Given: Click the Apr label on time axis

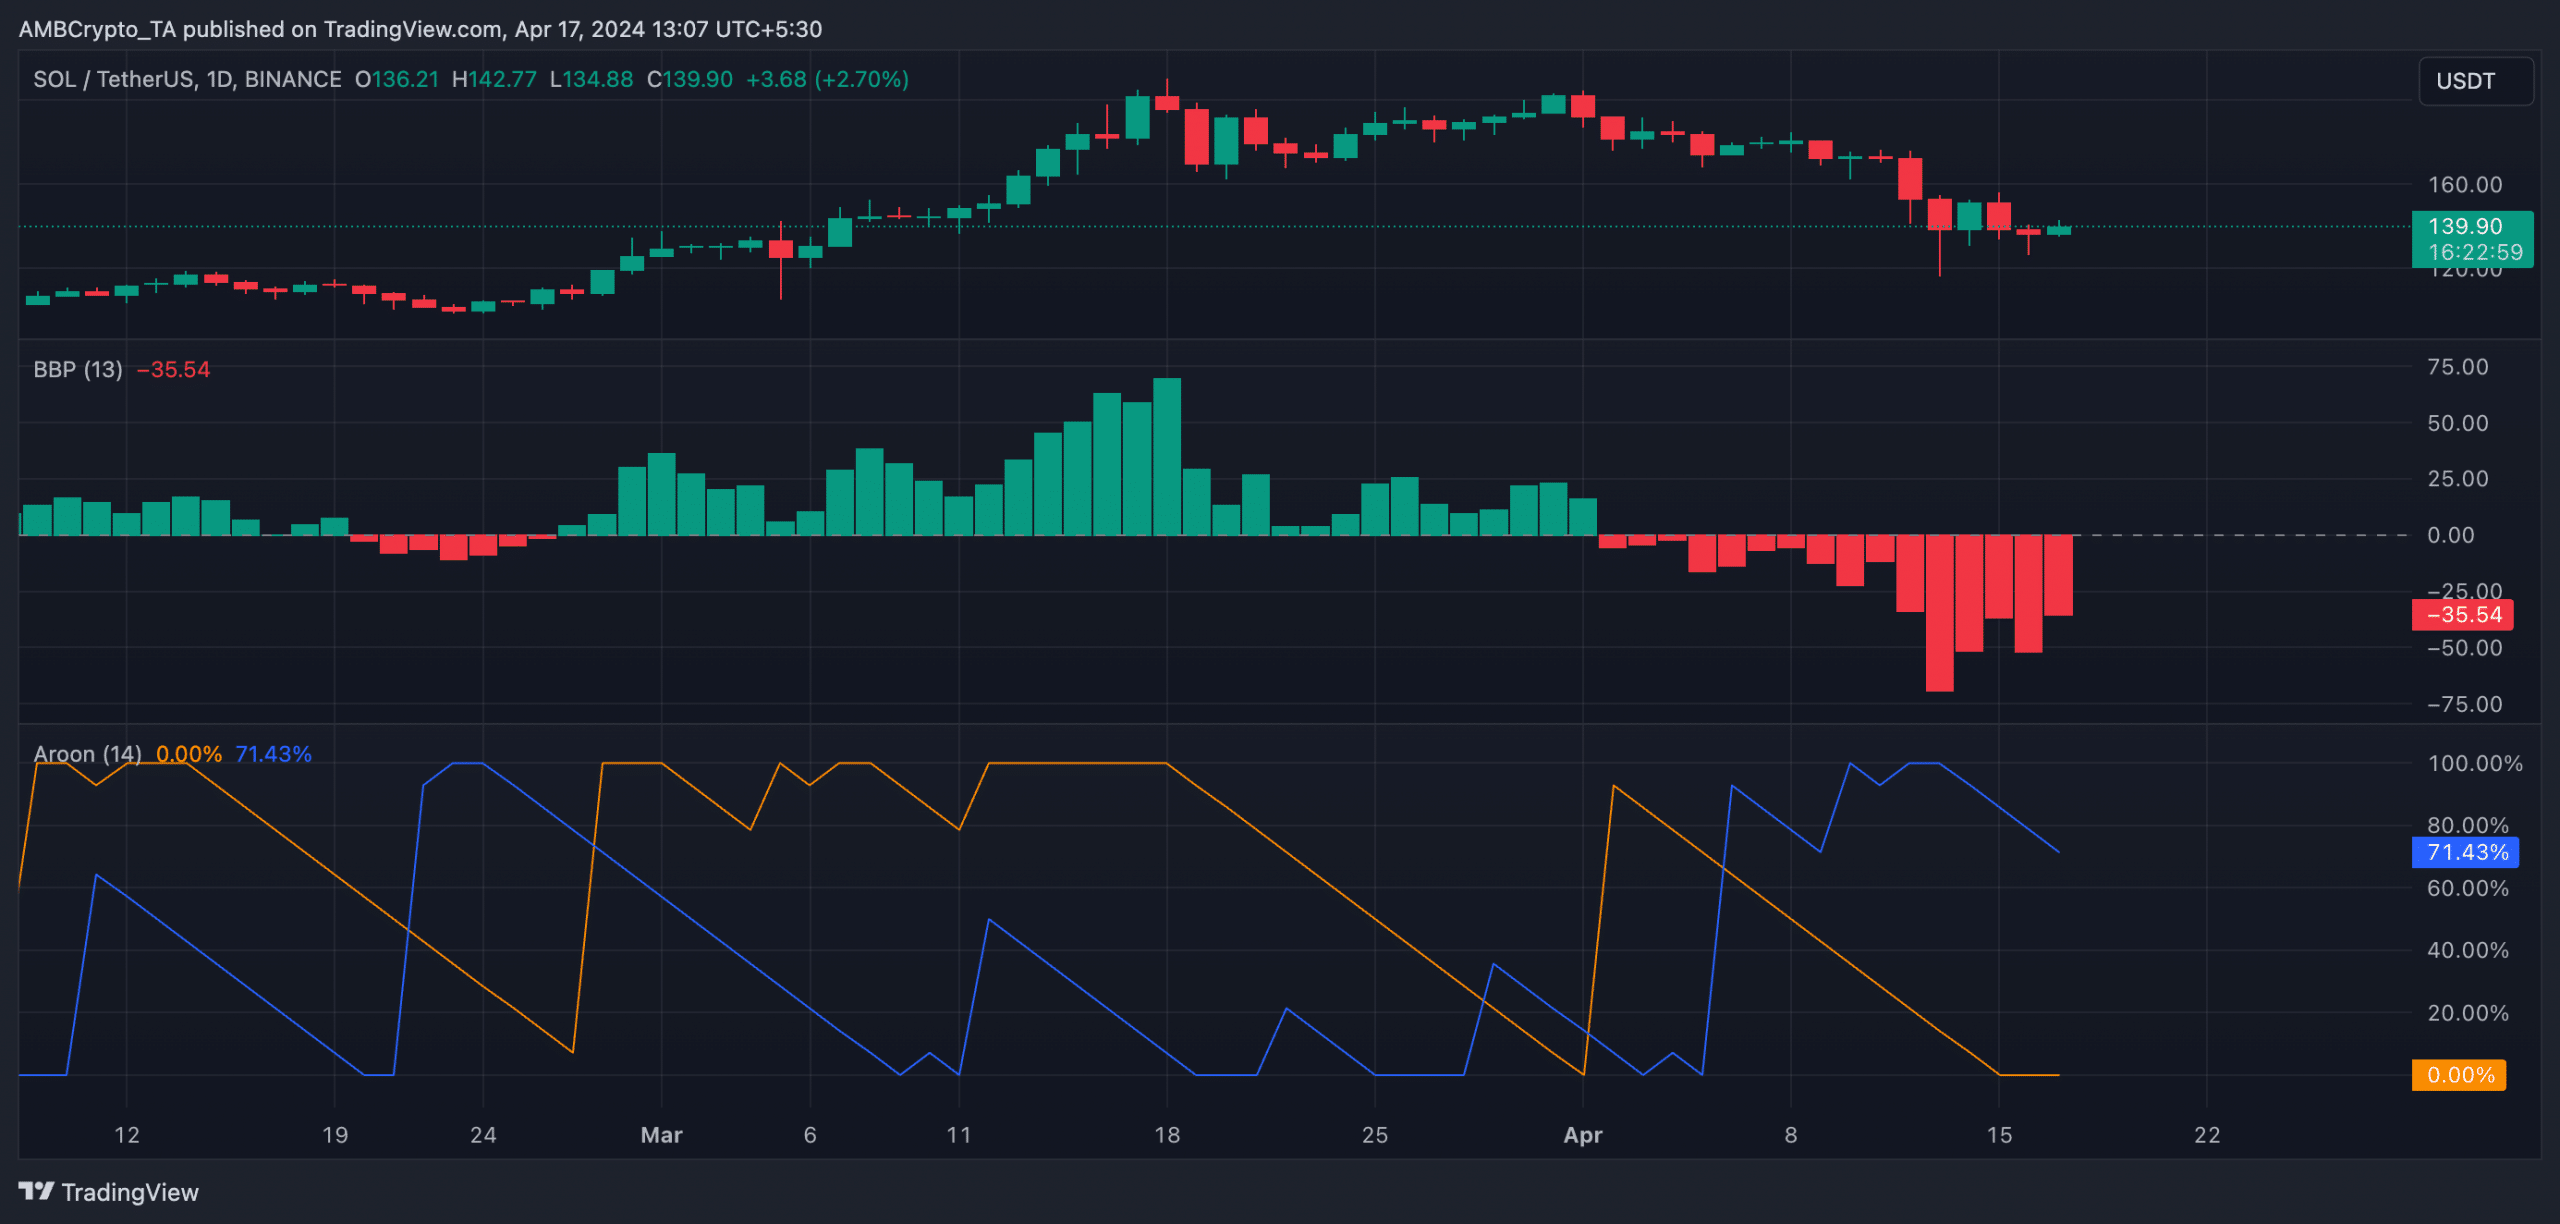Looking at the screenshot, I should (1583, 1135).
